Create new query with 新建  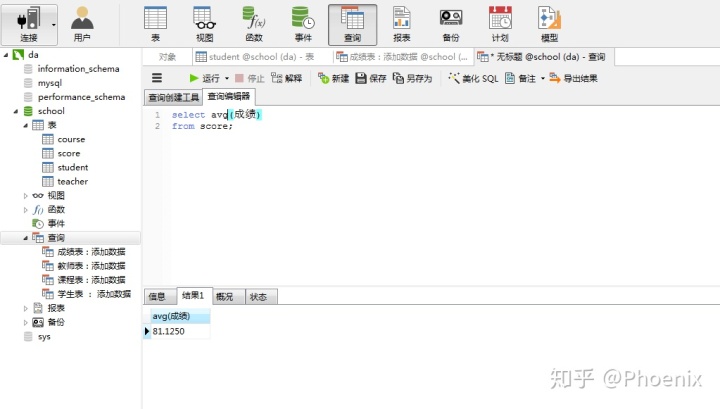tap(333, 78)
